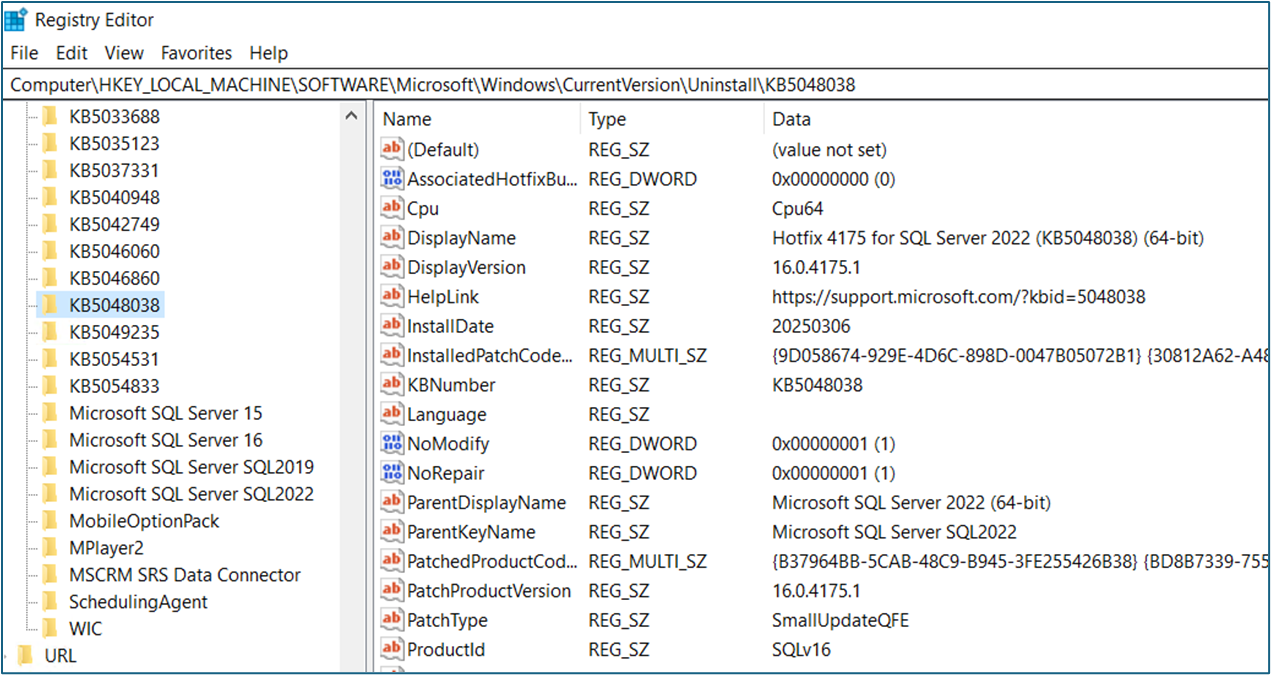Click string icon of Cpu value
Viewport: 1271px width, 675px height.
[392, 209]
